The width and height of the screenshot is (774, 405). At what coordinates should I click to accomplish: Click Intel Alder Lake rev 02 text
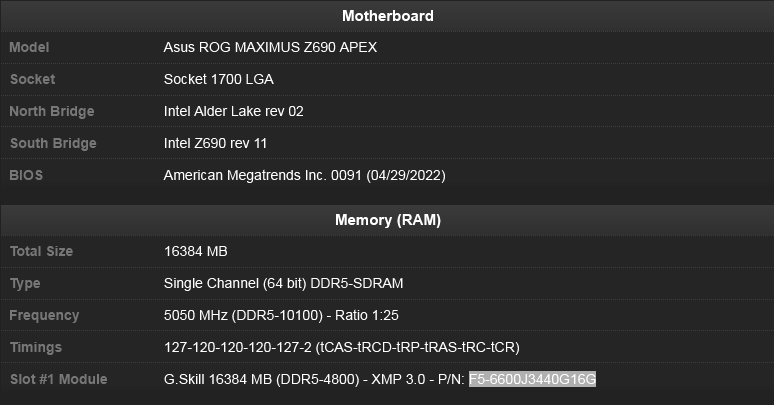click(x=233, y=111)
